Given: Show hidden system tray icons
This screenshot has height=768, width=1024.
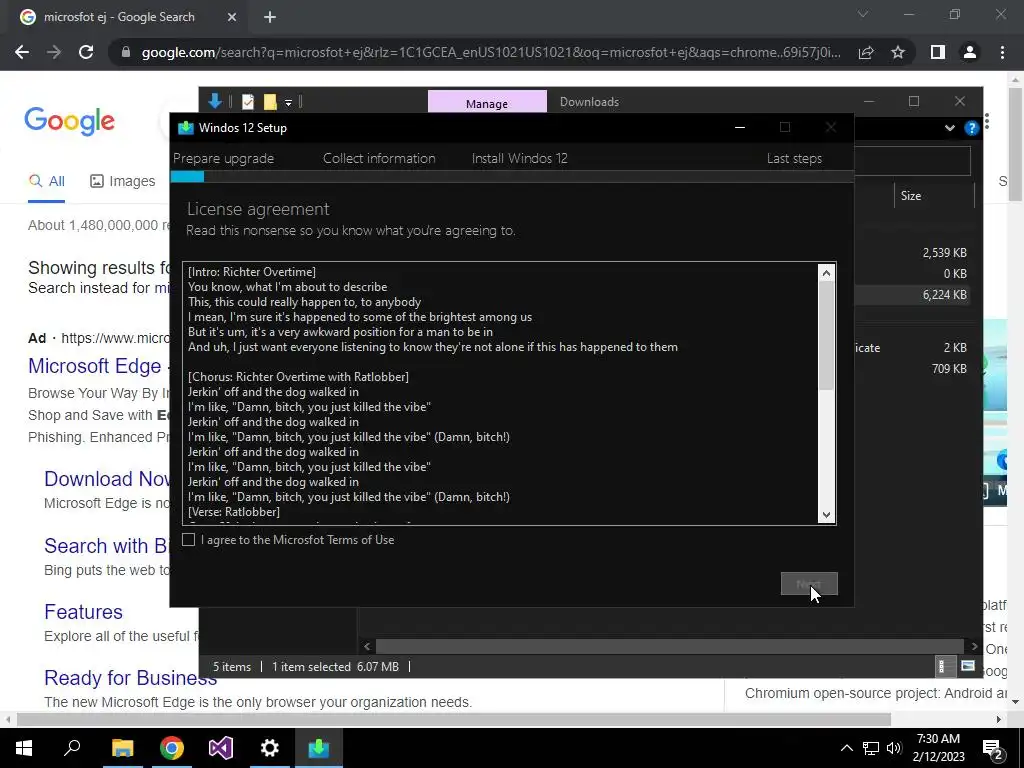Looking at the screenshot, I should click(846, 748).
